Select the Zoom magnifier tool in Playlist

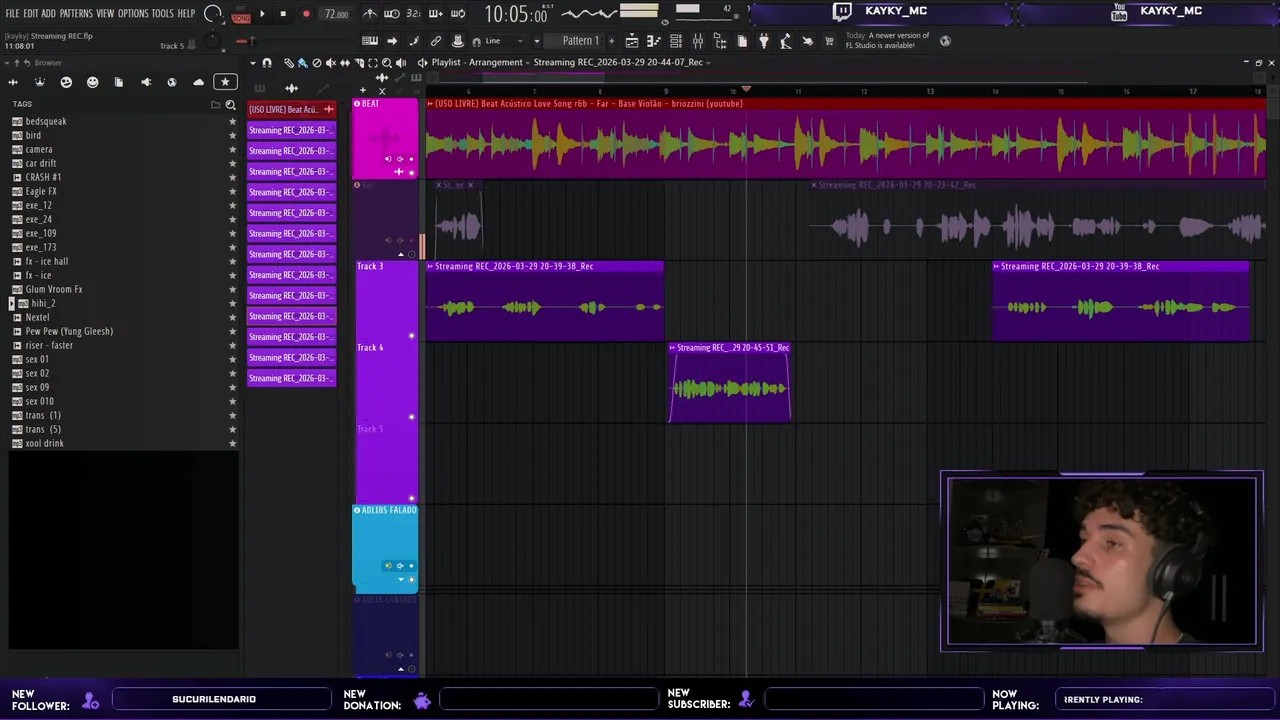pos(387,63)
